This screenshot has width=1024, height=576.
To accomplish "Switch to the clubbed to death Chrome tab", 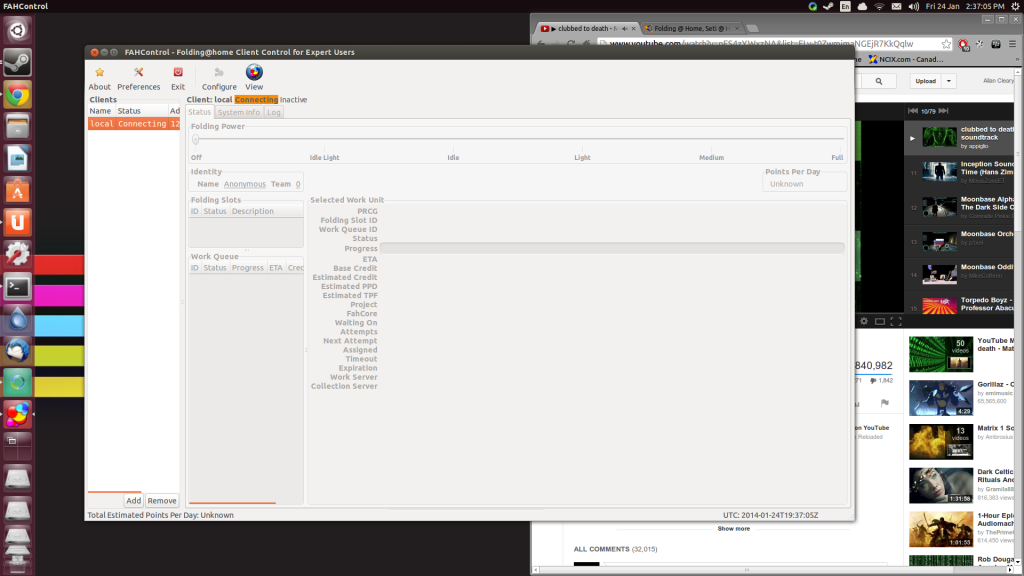I will [586, 29].
